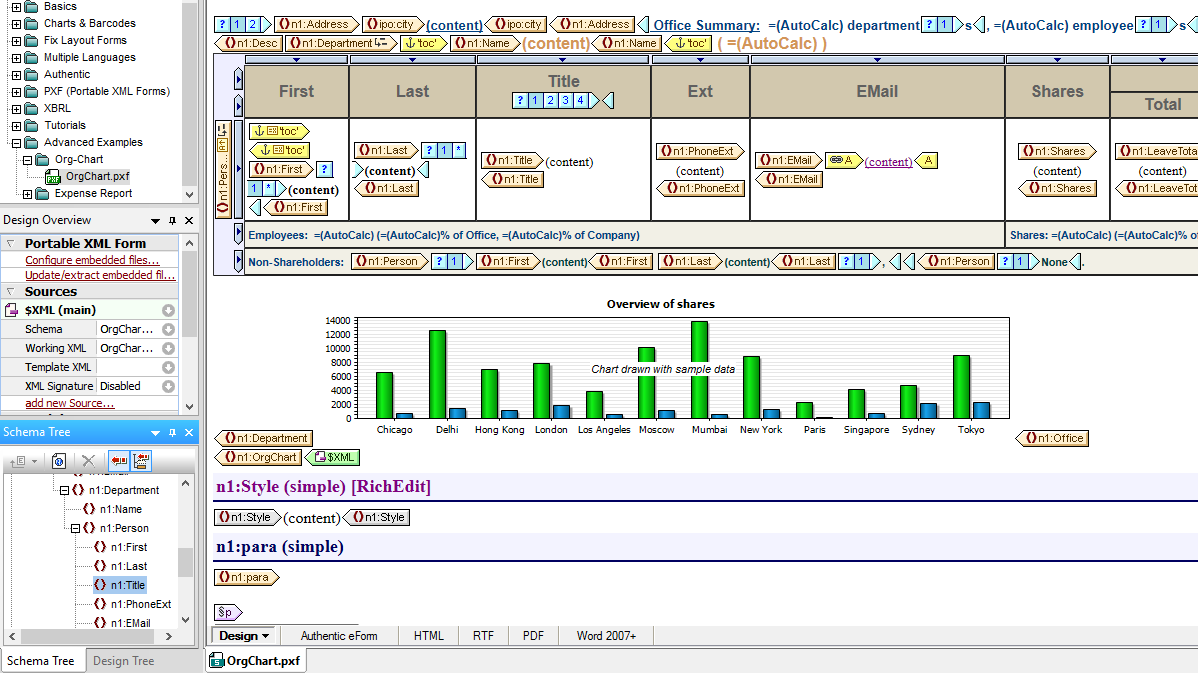Click the globe document icon in Schema Tree toolbar

tap(59, 461)
